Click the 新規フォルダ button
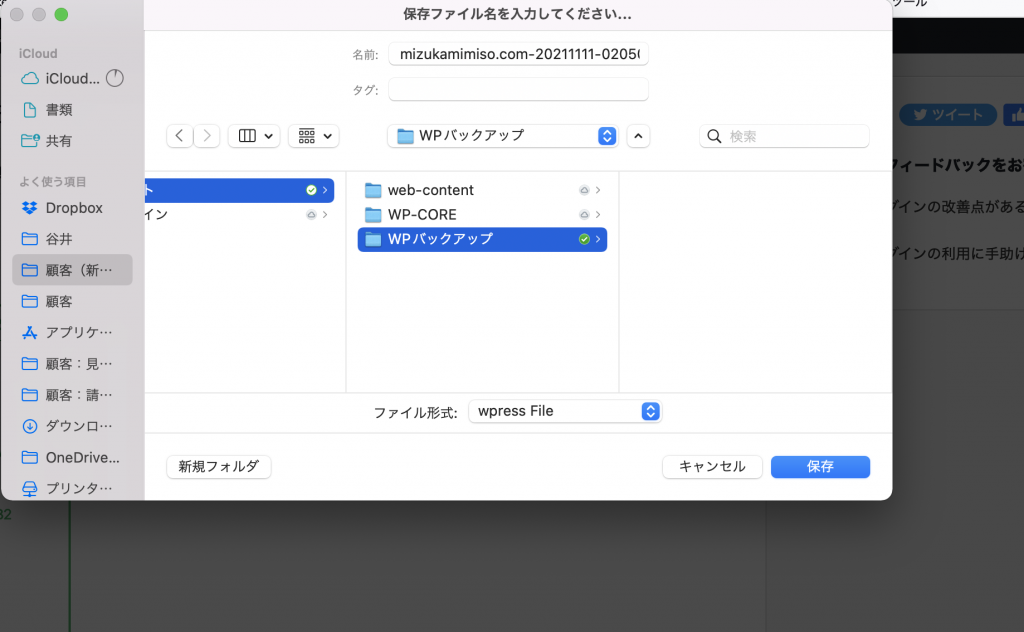This screenshot has width=1024, height=632. tap(218, 466)
